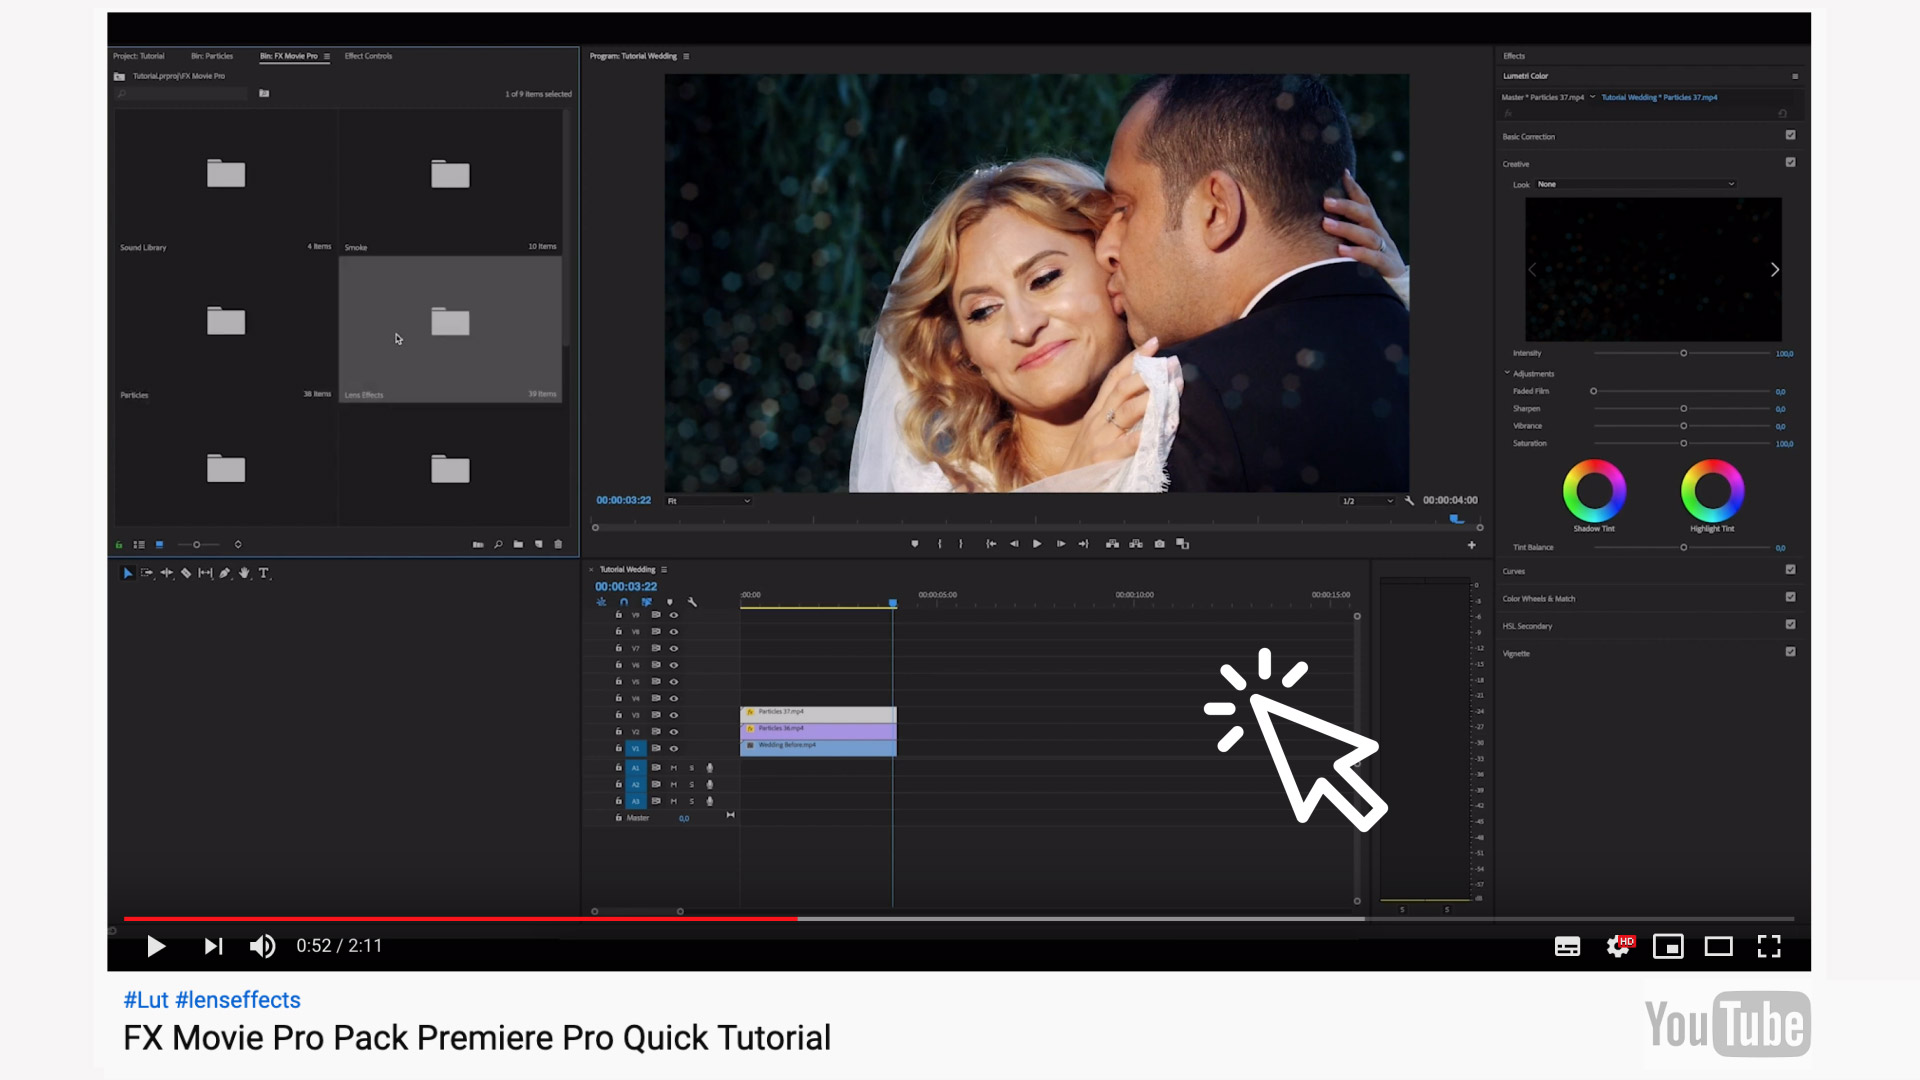
Task: Open Program Monitor wrench settings
Action: (1409, 500)
